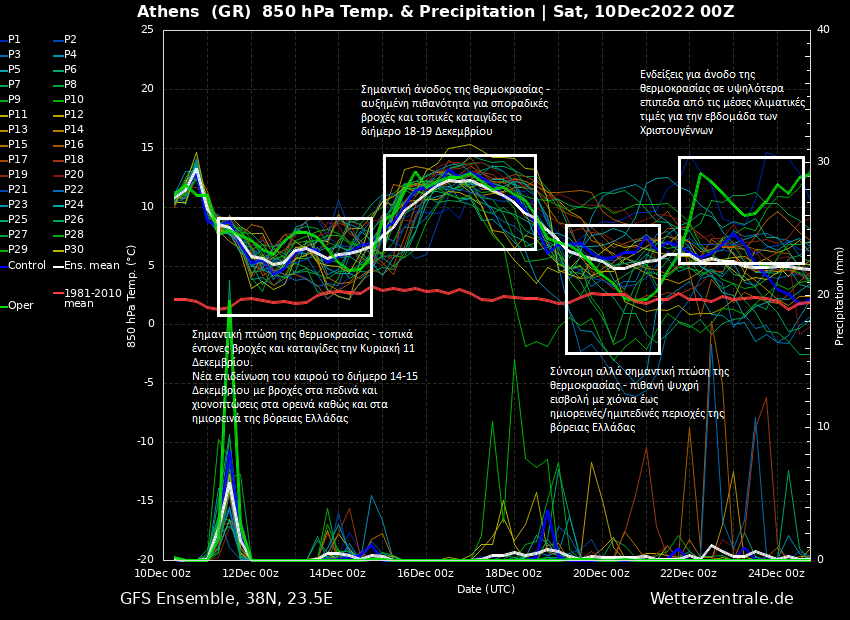
Task: Select the green Oper legend entry
Action: coord(20,306)
